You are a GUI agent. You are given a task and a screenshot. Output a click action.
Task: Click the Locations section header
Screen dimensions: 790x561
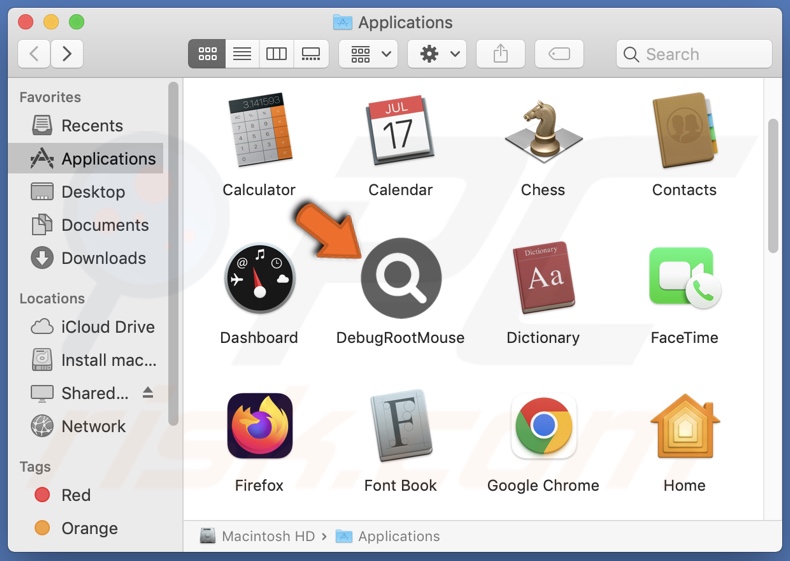52,298
